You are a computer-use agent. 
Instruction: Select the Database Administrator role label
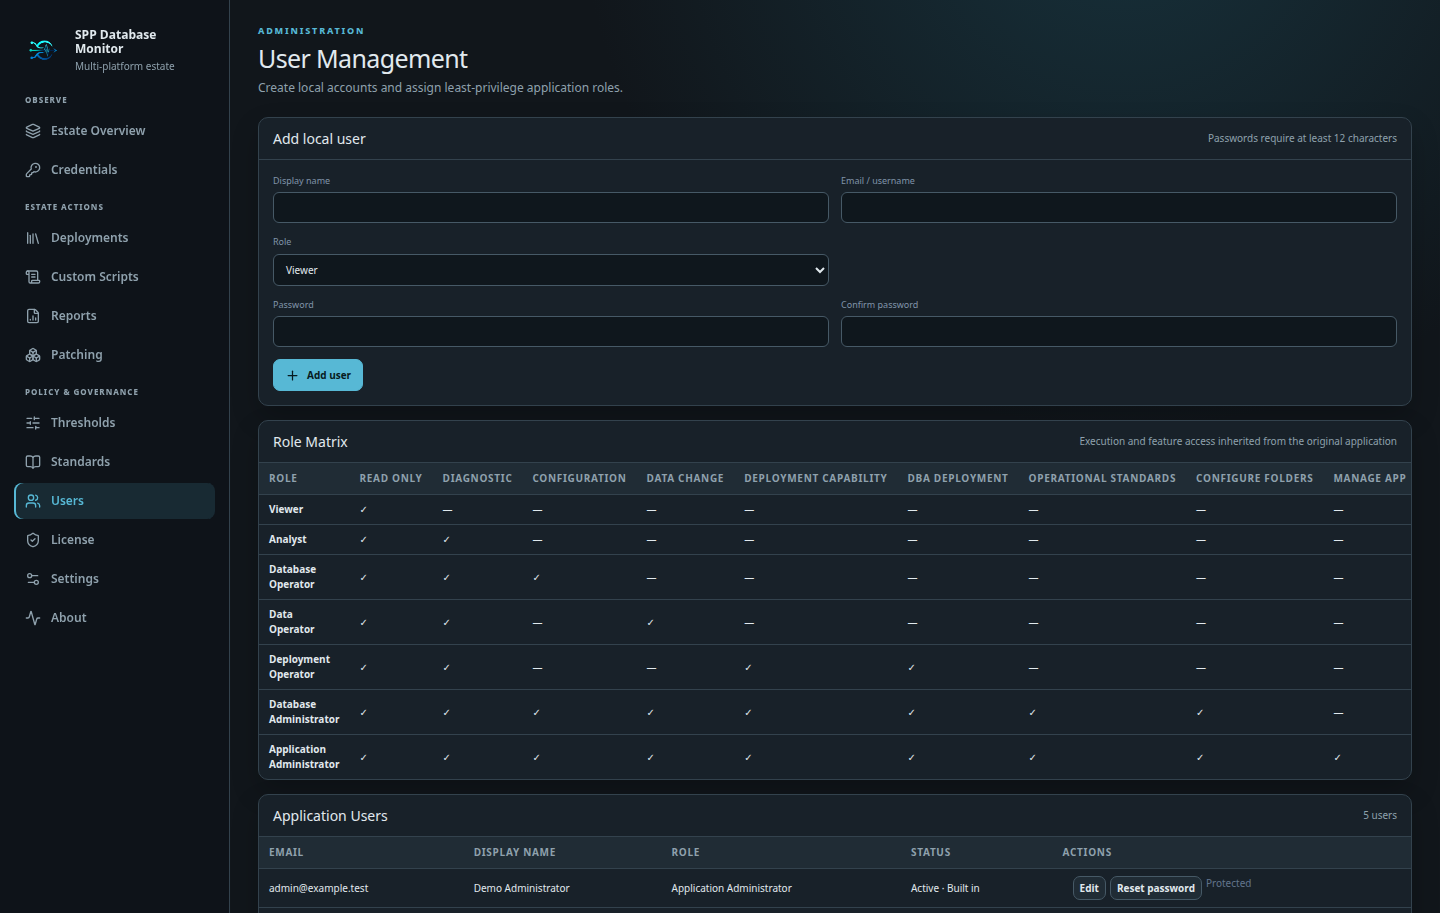point(304,712)
